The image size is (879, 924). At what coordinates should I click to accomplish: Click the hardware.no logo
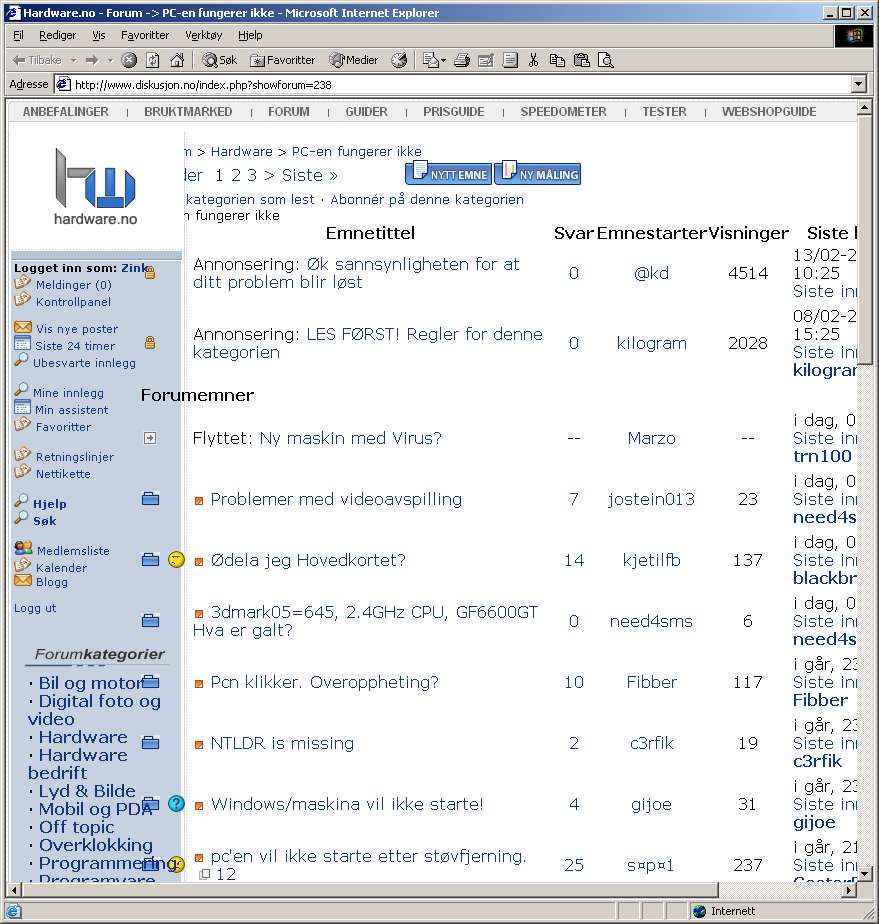[x=95, y=187]
